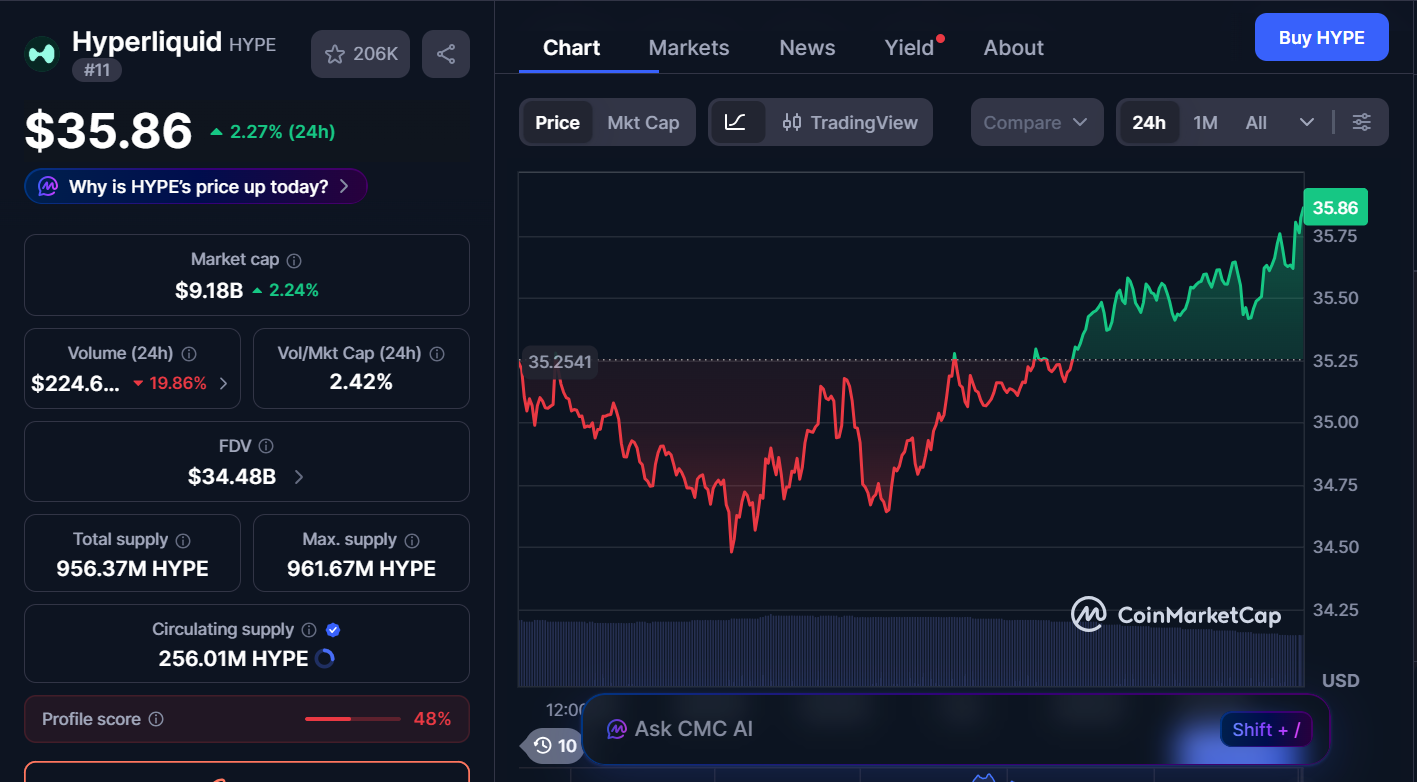This screenshot has width=1417, height=782.
Task: Click the share icon next to the watchlist button
Action: pos(446,54)
